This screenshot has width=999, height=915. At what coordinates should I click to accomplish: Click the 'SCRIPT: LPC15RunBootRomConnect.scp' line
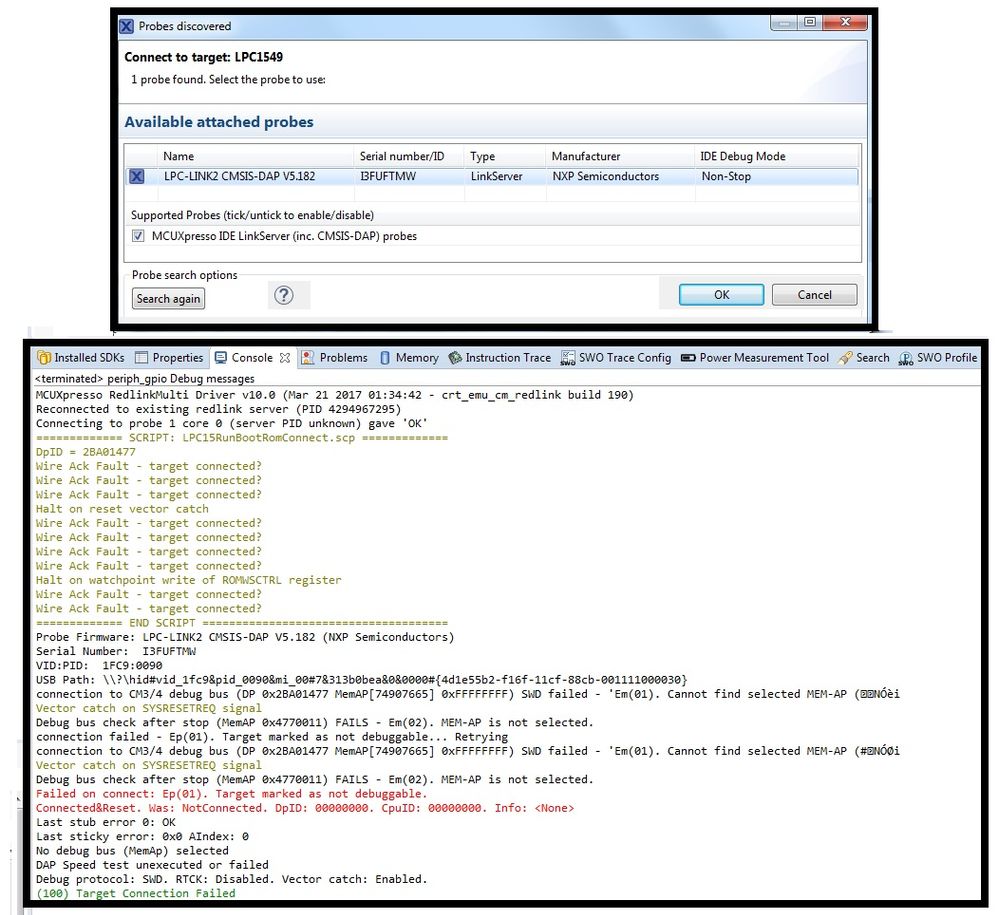[242, 438]
